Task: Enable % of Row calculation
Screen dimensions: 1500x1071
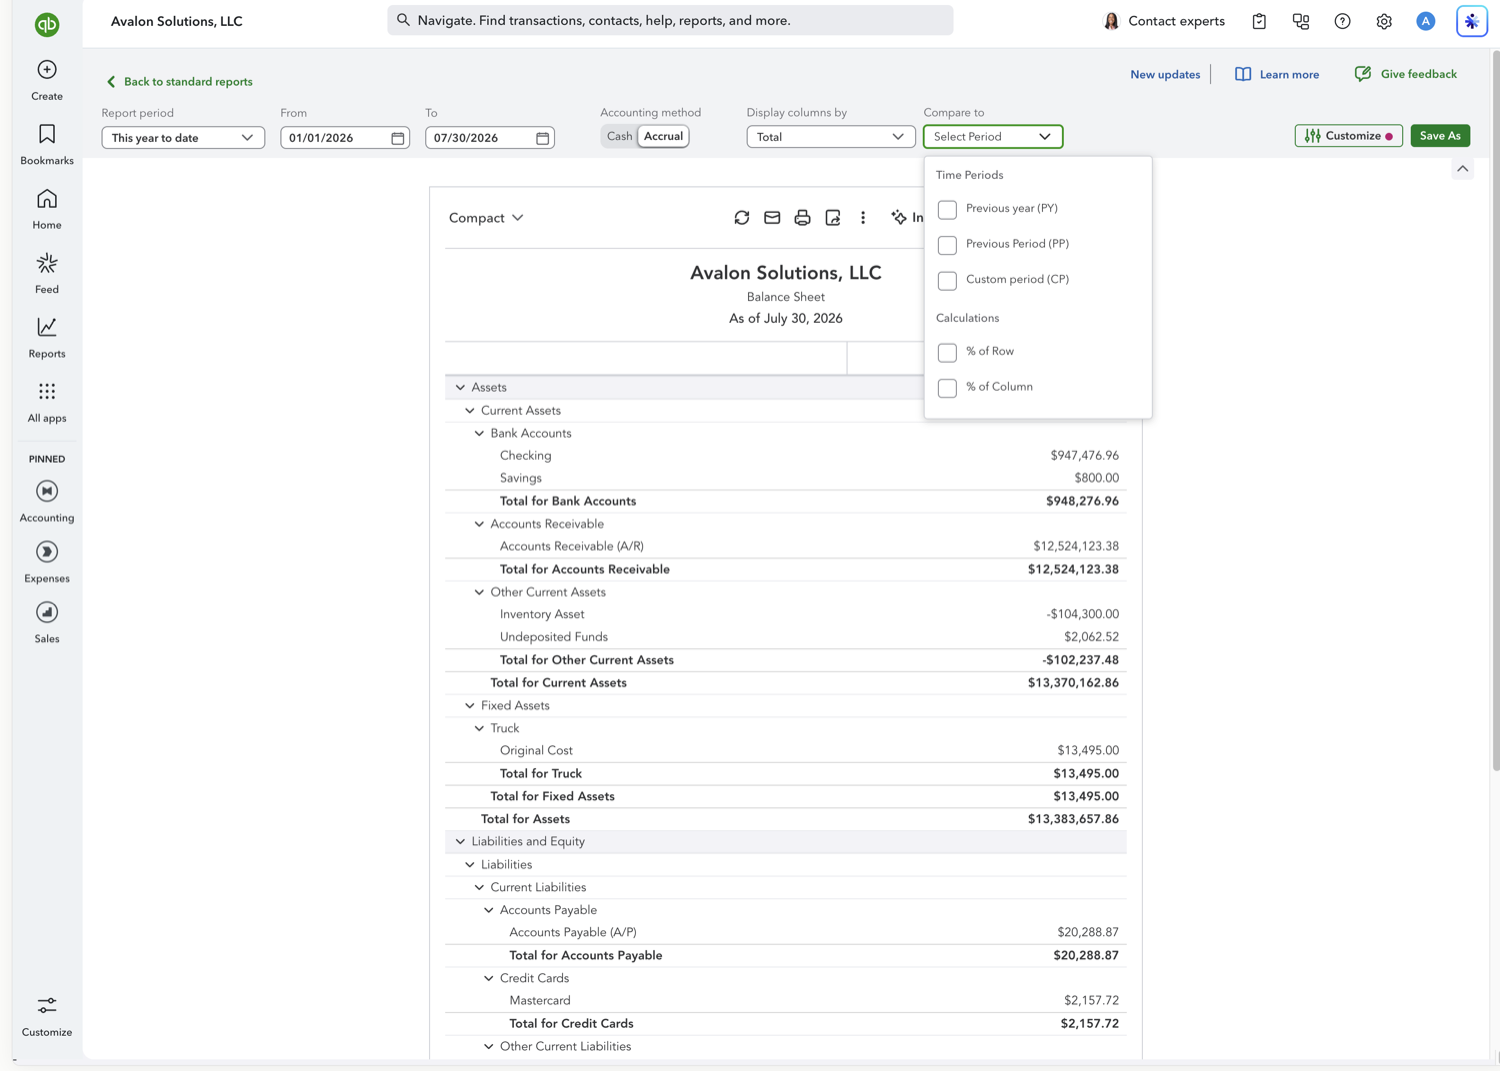Action: click(x=947, y=352)
